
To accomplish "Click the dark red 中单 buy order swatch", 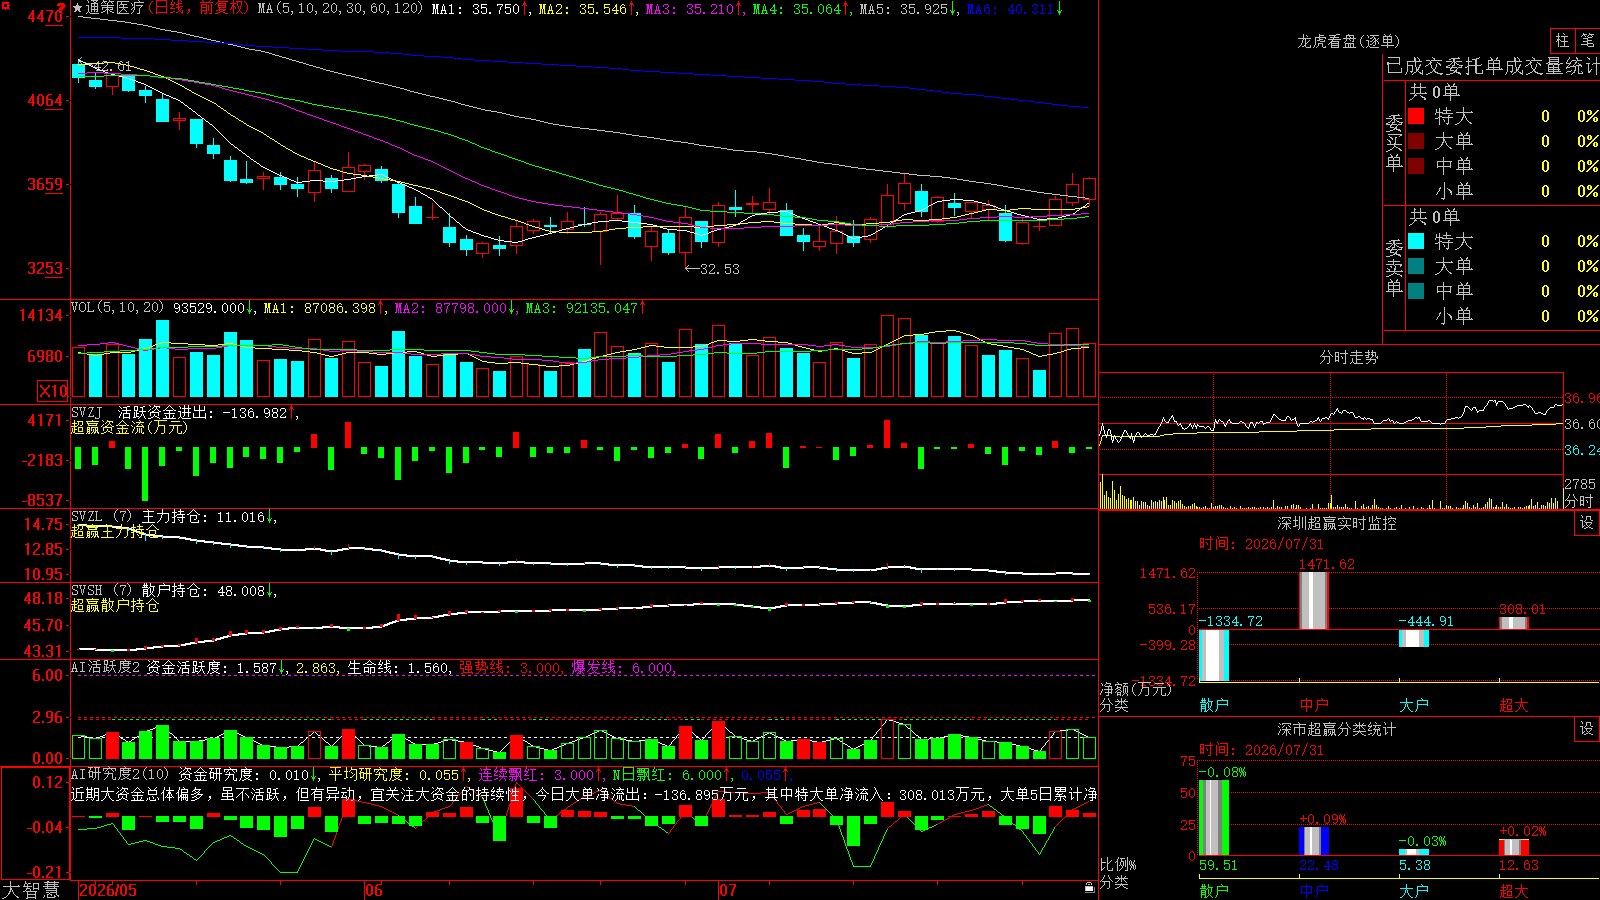I will pyautogui.click(x=1416, y=166).
